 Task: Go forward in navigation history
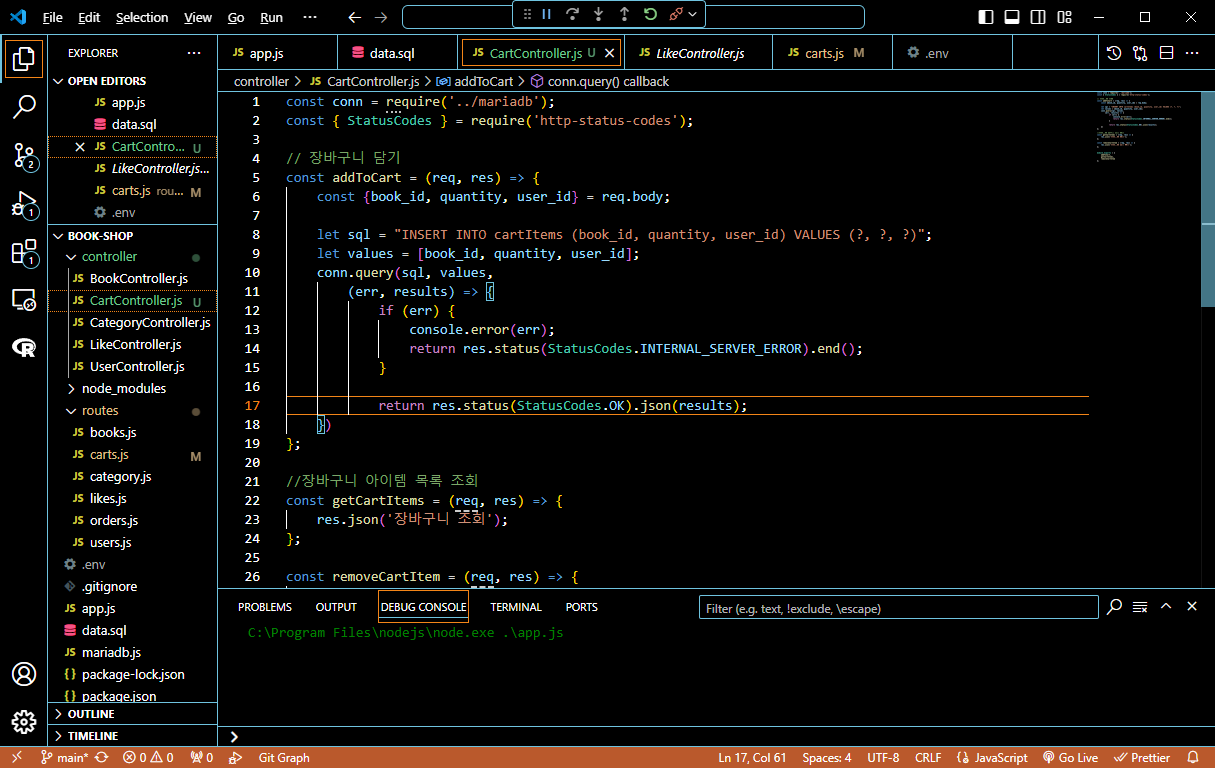click(x=381, y=17)
